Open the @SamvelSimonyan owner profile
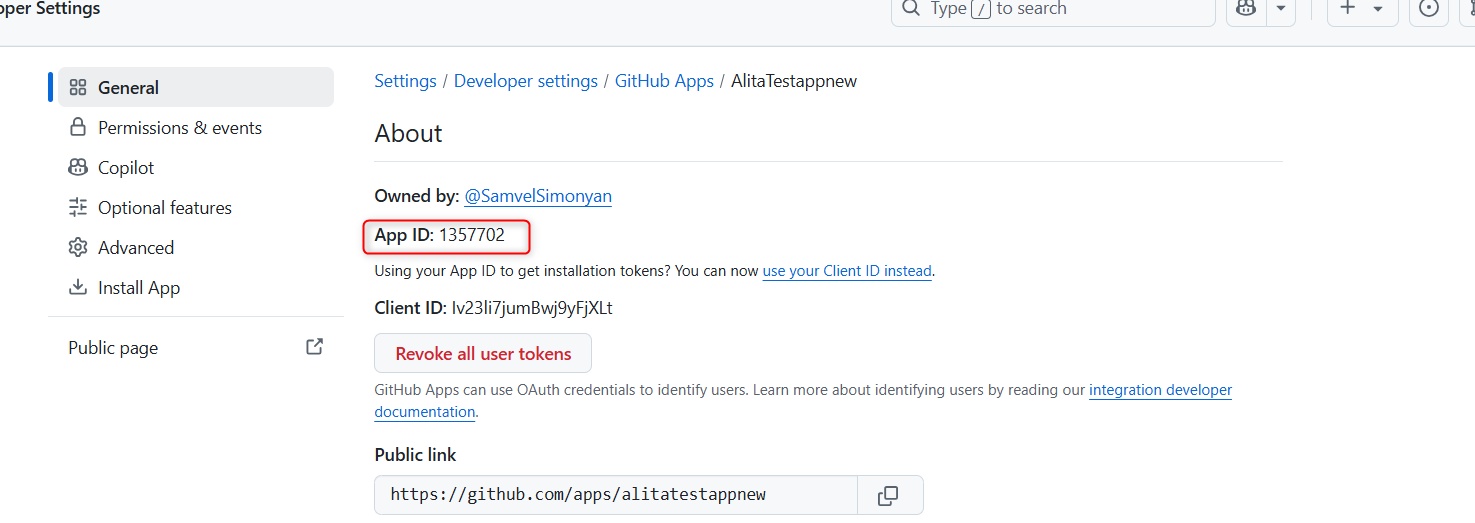1475x523 pixels. coord(538,196)
